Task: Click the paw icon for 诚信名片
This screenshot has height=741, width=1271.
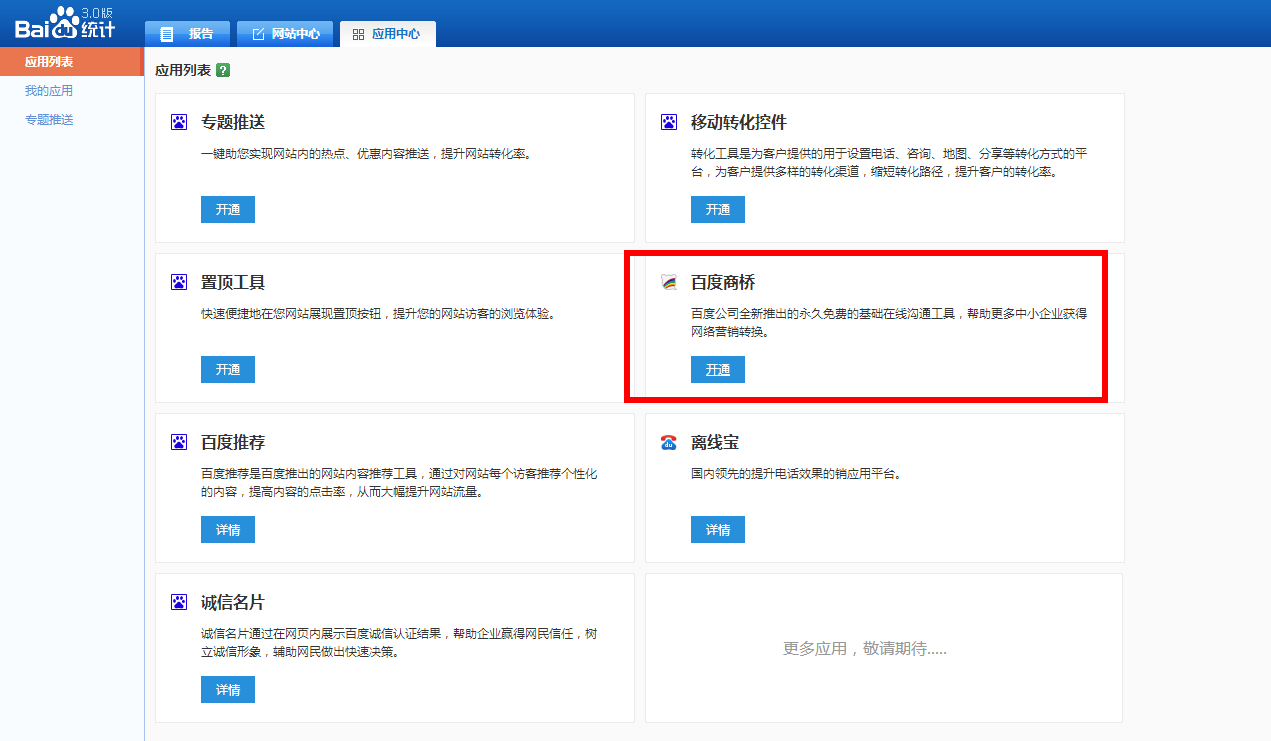Action: 179,602
